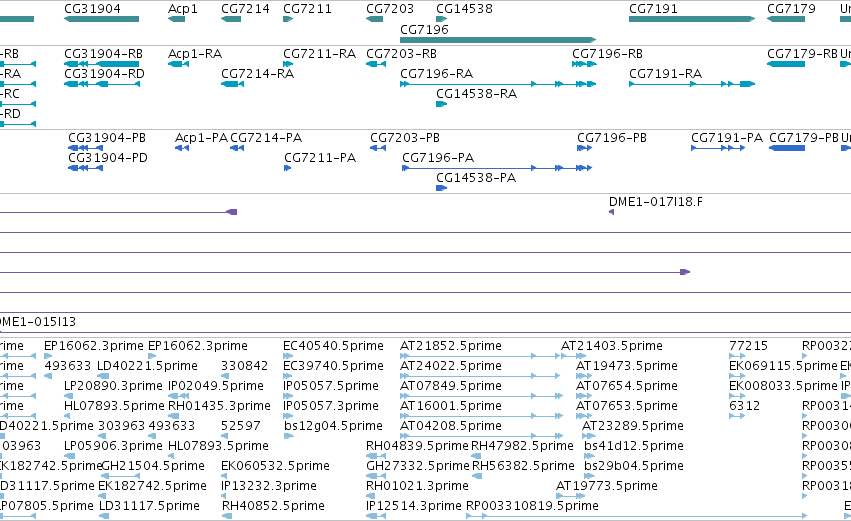Open the CG7196-RB transcript label
This screenshot has height=521, width=851.
coord(607,54)
